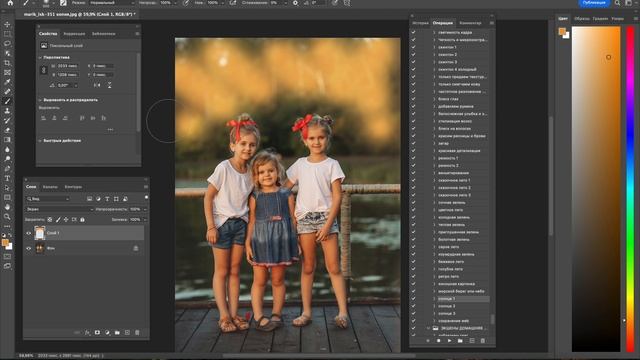Lock all for the layer

tap(82, 220)
